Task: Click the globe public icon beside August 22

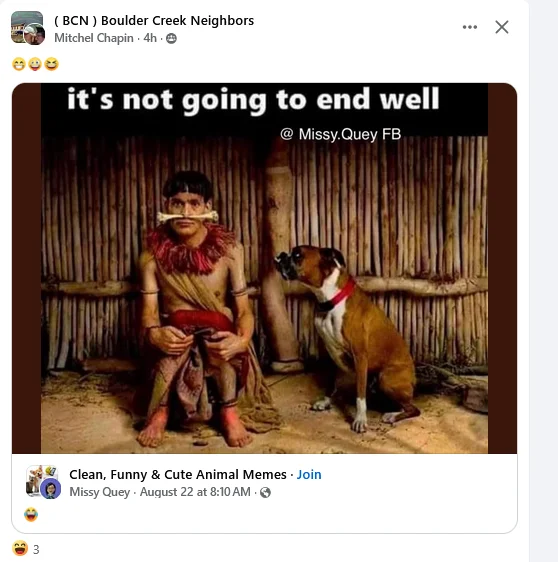Action: [265, 492]
